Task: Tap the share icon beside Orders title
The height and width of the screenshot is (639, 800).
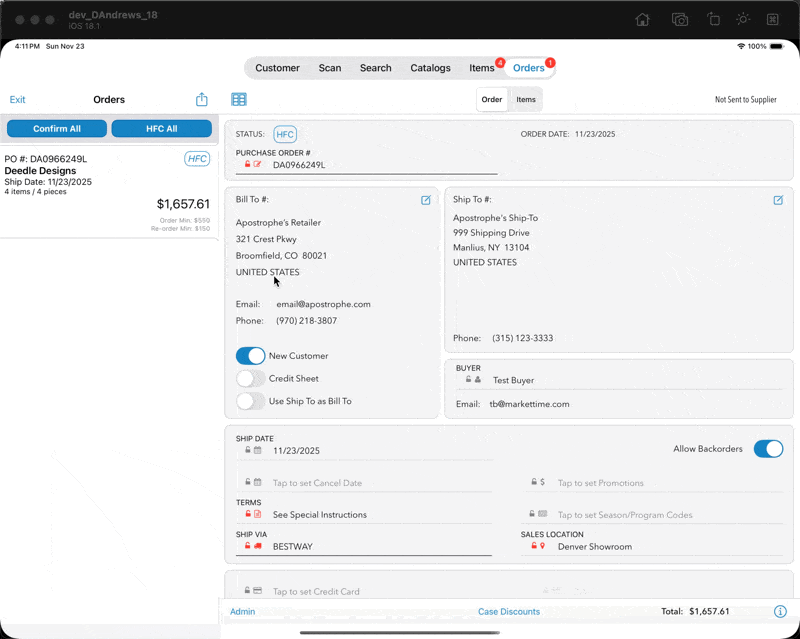Action: tap(202, 99)
